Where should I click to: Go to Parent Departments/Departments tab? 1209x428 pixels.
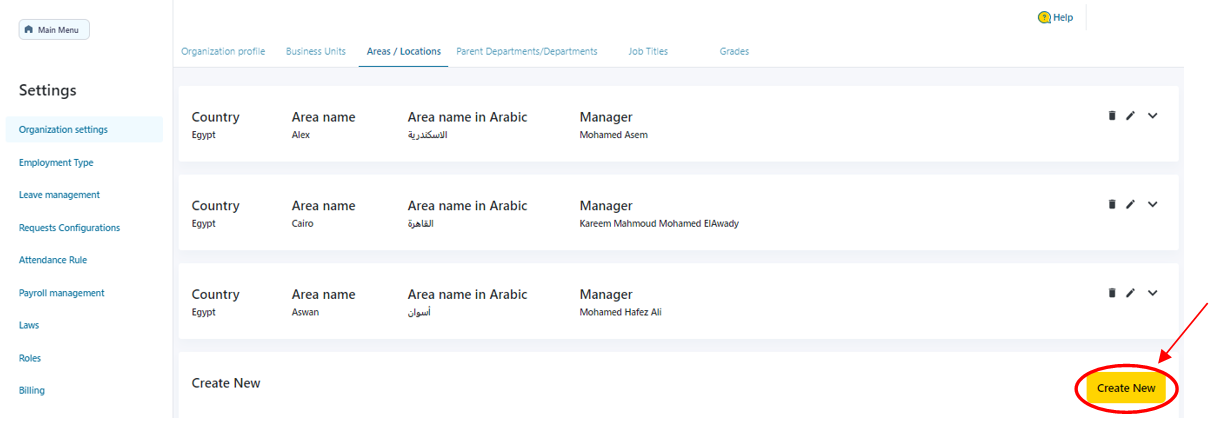pos(526,51)
